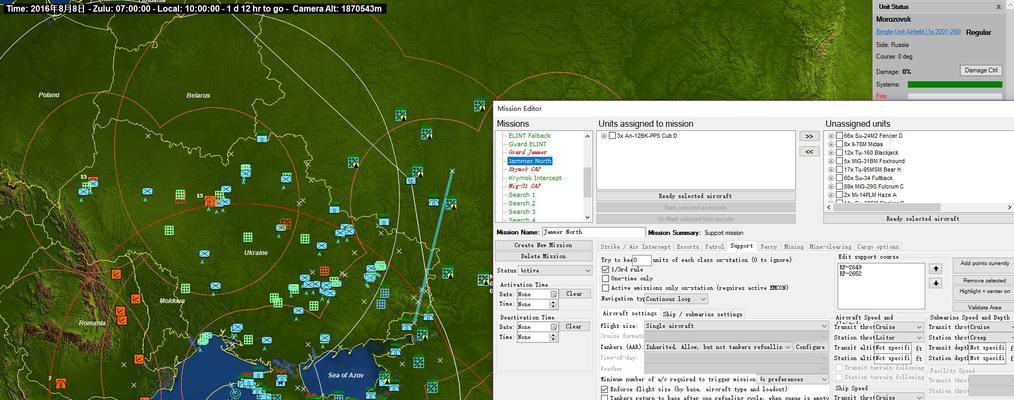Screen dimensions: 1014x400
Task: Tick the 5x MiG-31BM Foxhound checkbox
Action: tap(839, 161)
